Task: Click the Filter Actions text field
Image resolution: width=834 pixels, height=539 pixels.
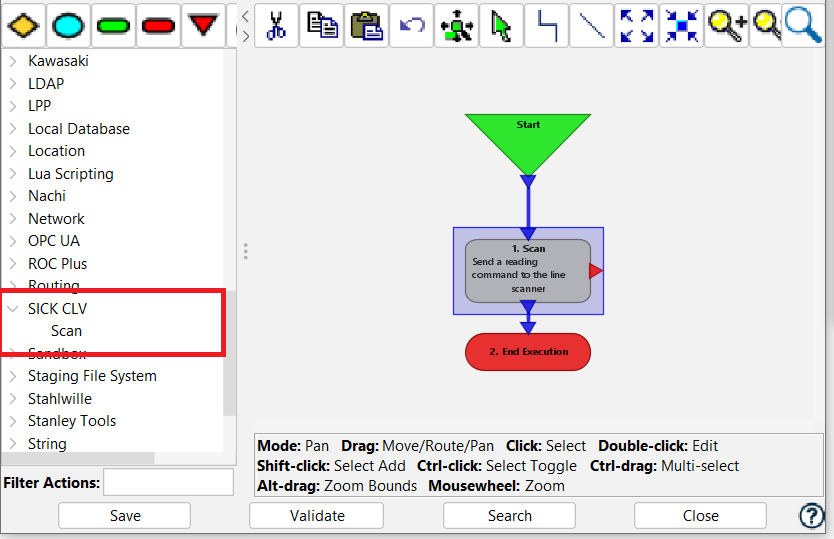Action: pos(168,482)
